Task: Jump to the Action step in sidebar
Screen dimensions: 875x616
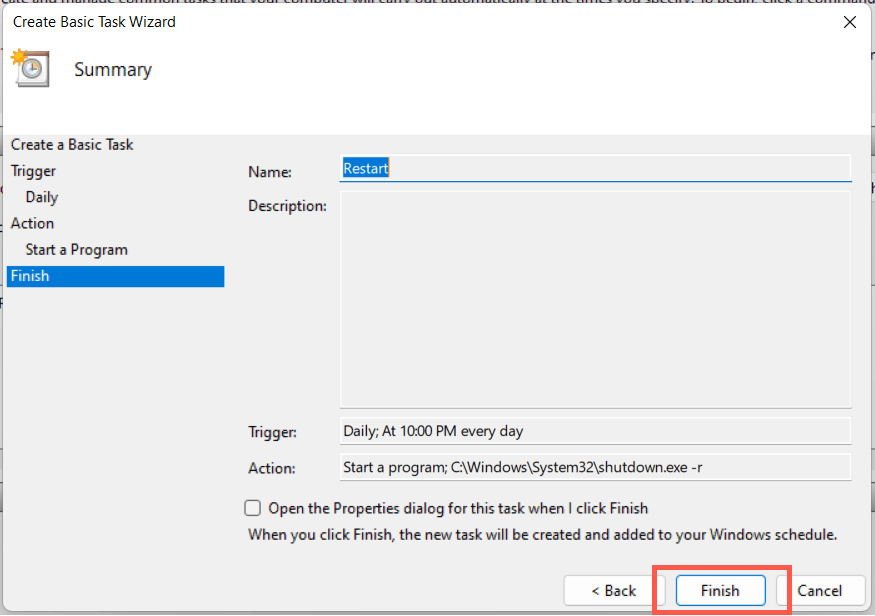Action: pyautogui.click(x=32, y=223)
